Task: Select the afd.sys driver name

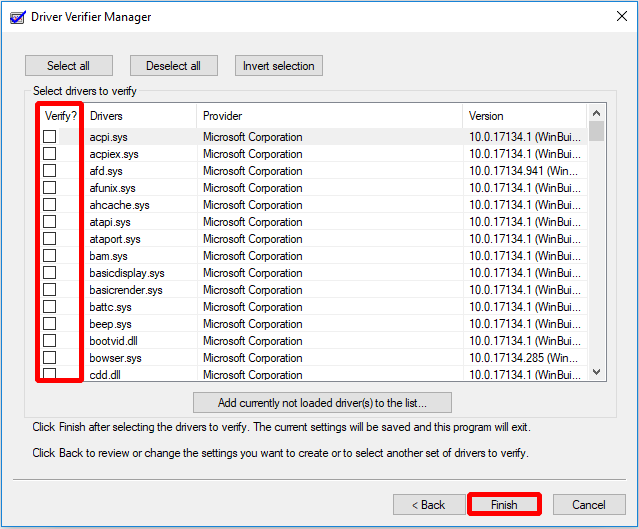Action: click(x=106, y=171)
